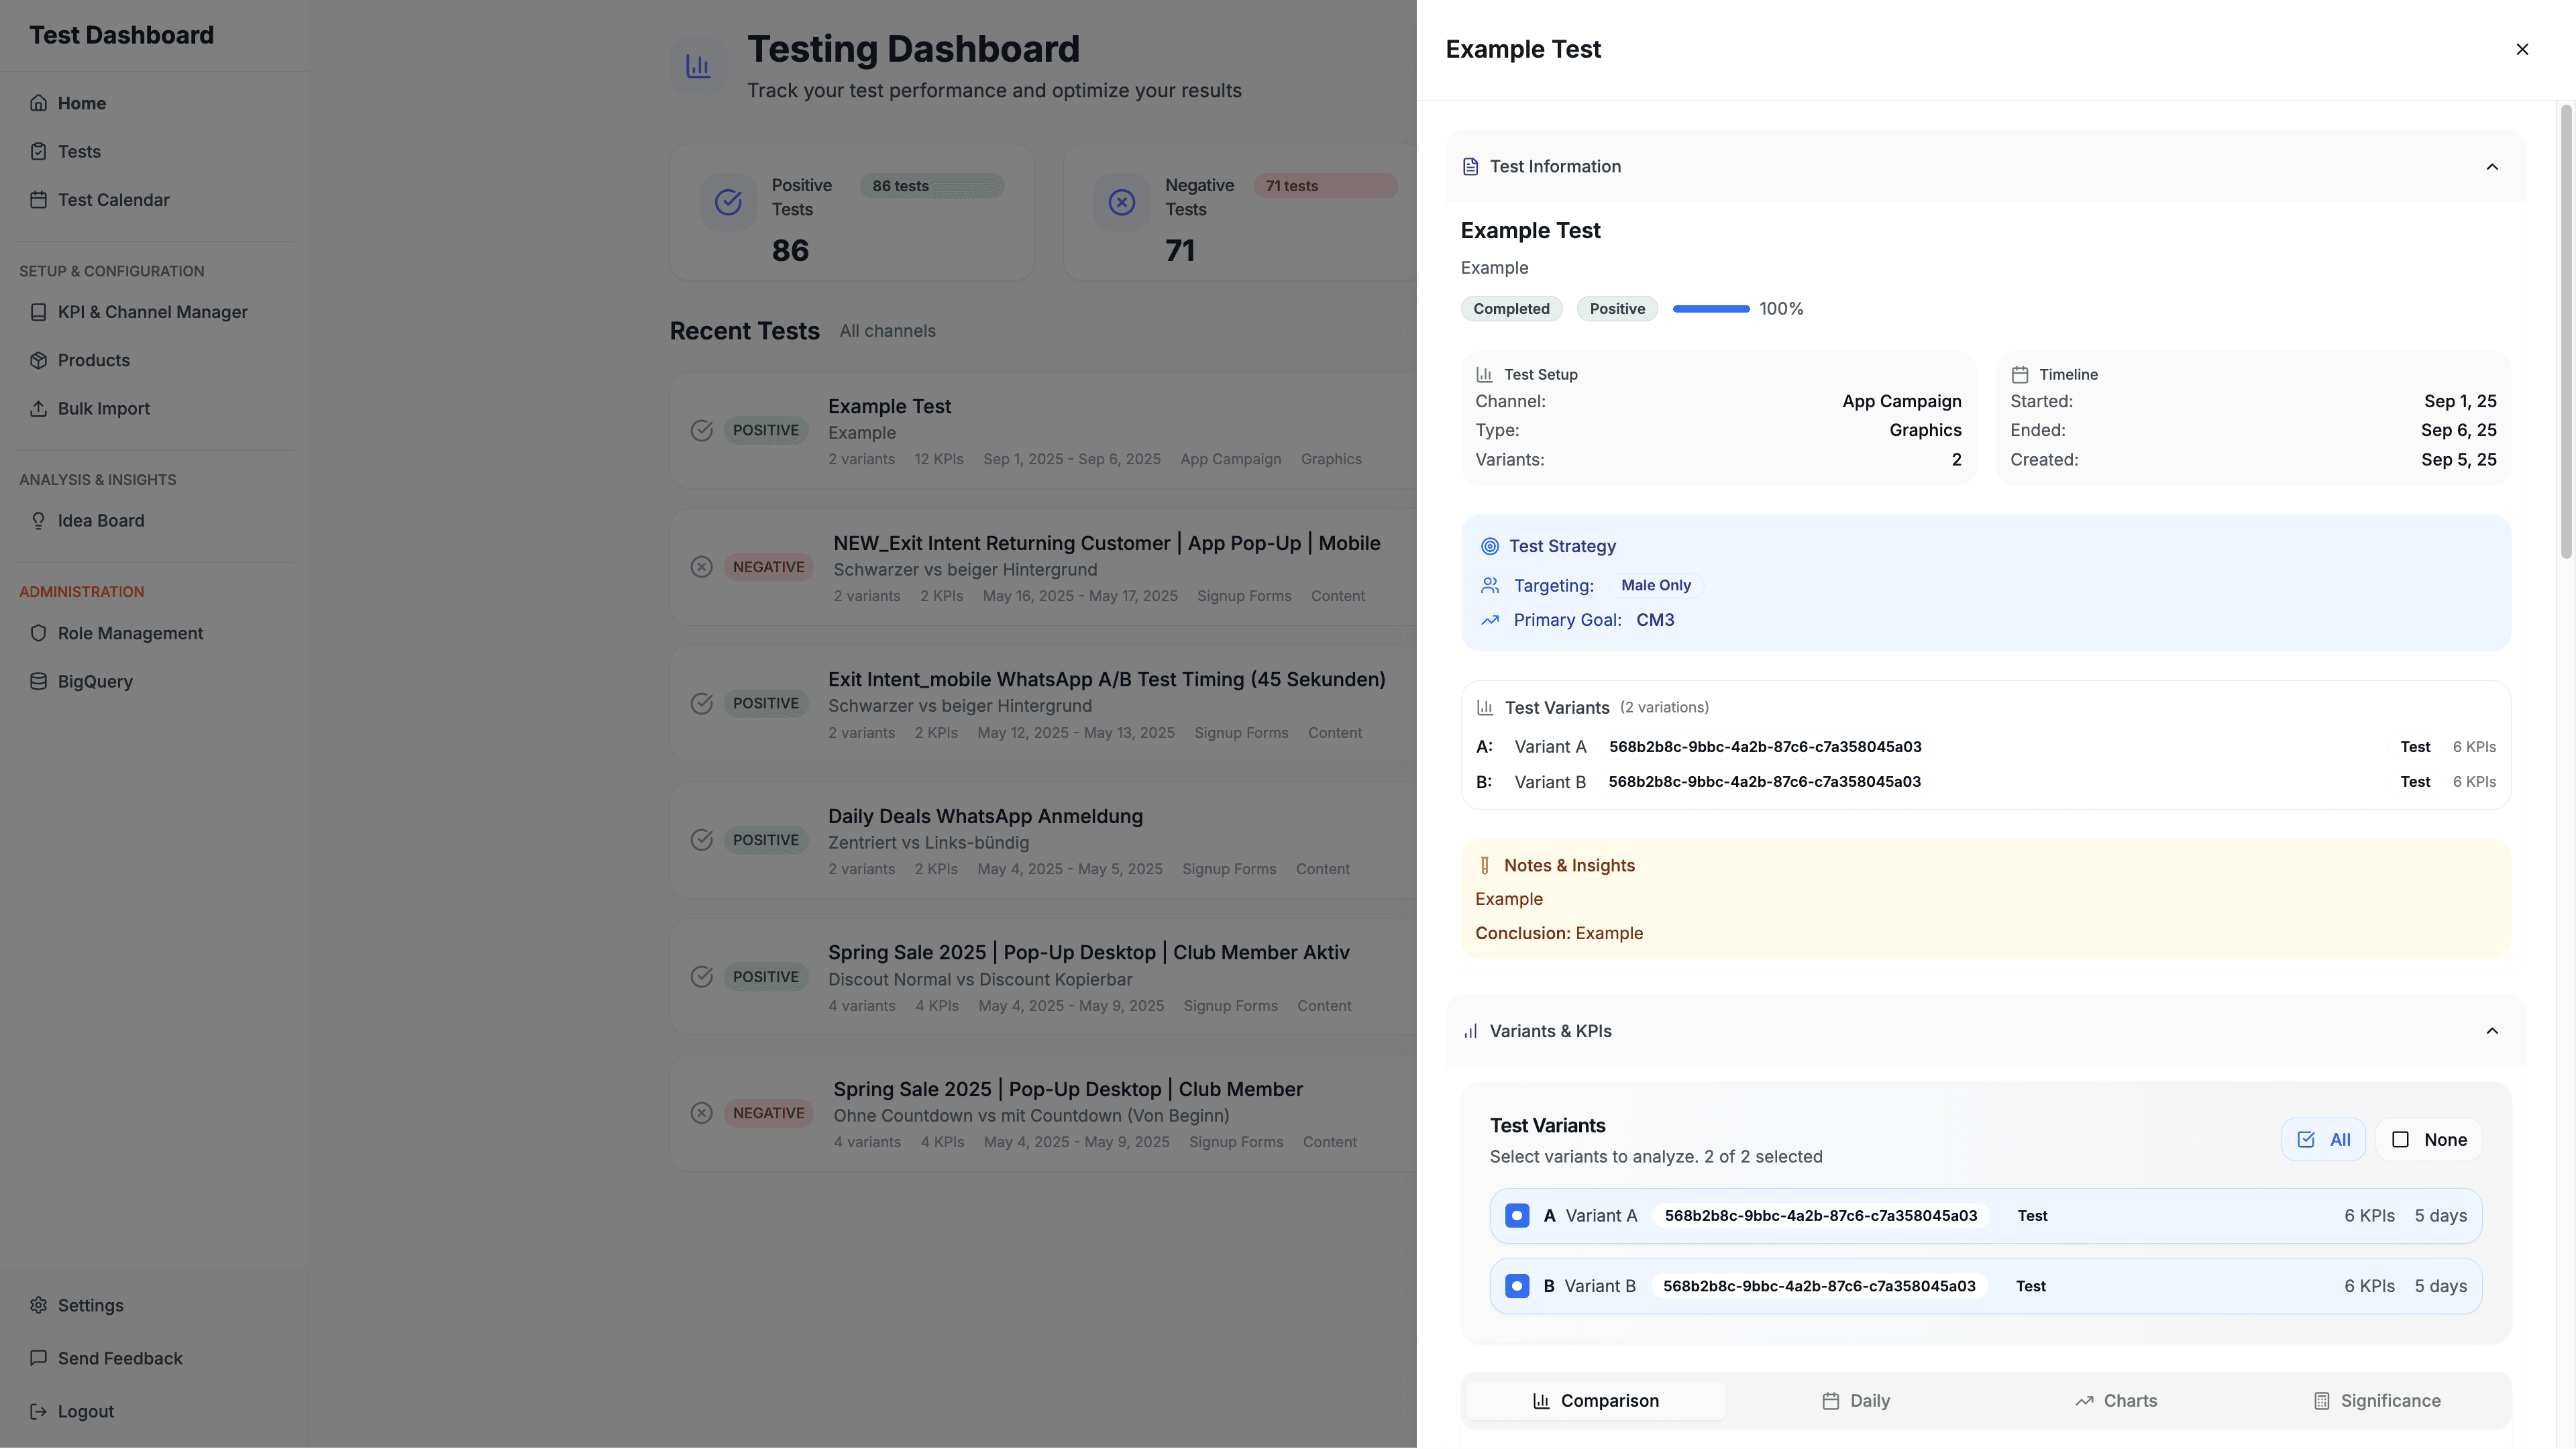Open the KPI & Channel Manager page
This screenshot has width=2576, height=1449.
coord(152,312)
